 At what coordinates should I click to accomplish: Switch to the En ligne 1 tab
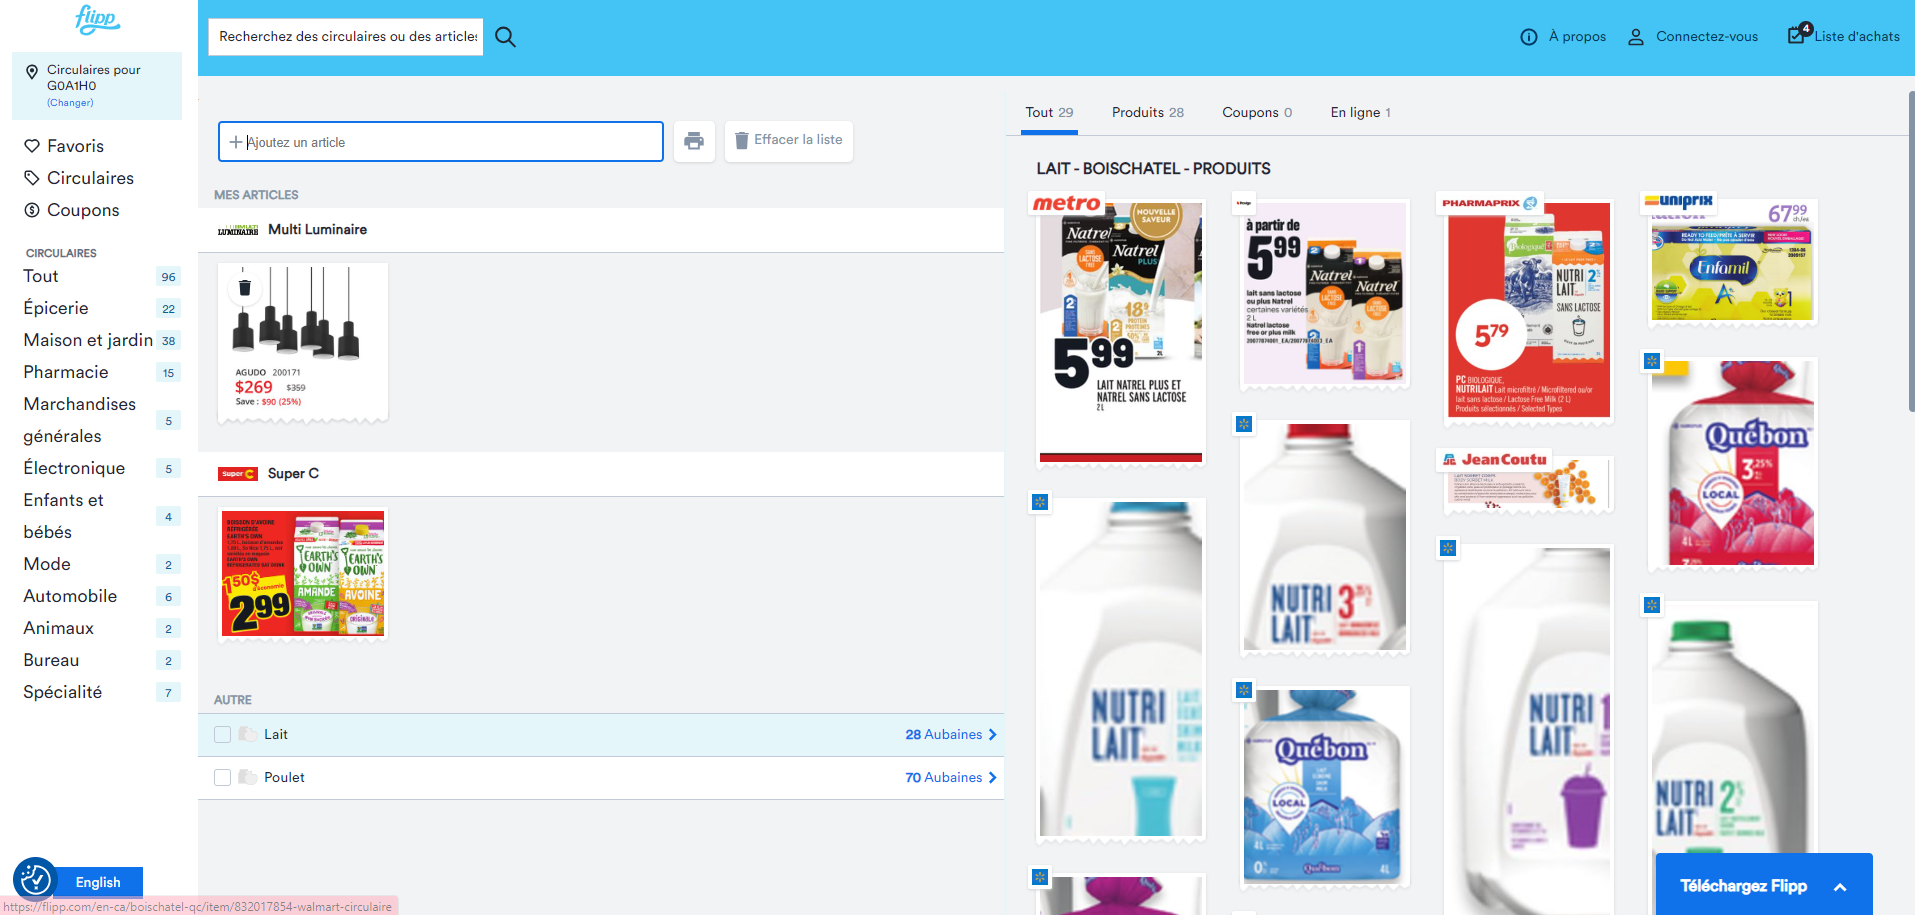pyautogui.click(x=1360, y=113)
